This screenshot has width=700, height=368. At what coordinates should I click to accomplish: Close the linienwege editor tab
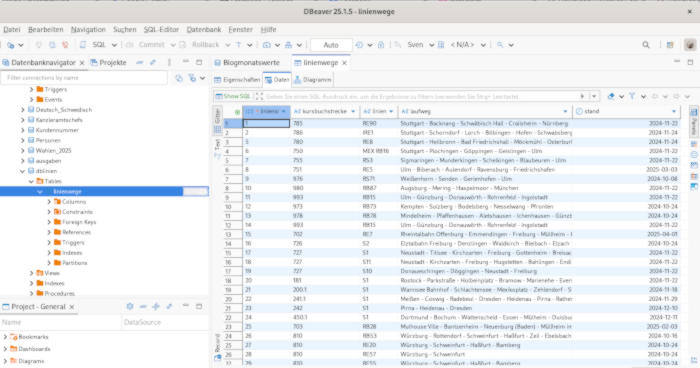[x=344, y=63]
